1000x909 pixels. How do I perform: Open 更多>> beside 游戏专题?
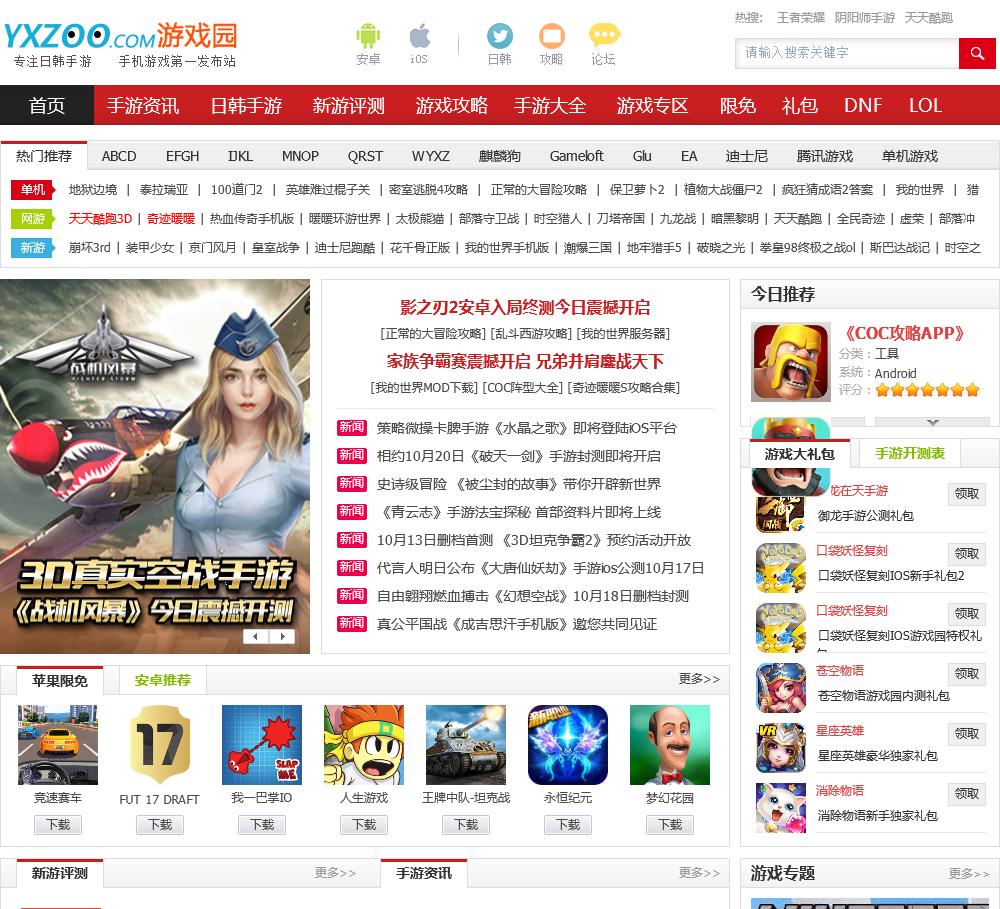coord(969,873)
